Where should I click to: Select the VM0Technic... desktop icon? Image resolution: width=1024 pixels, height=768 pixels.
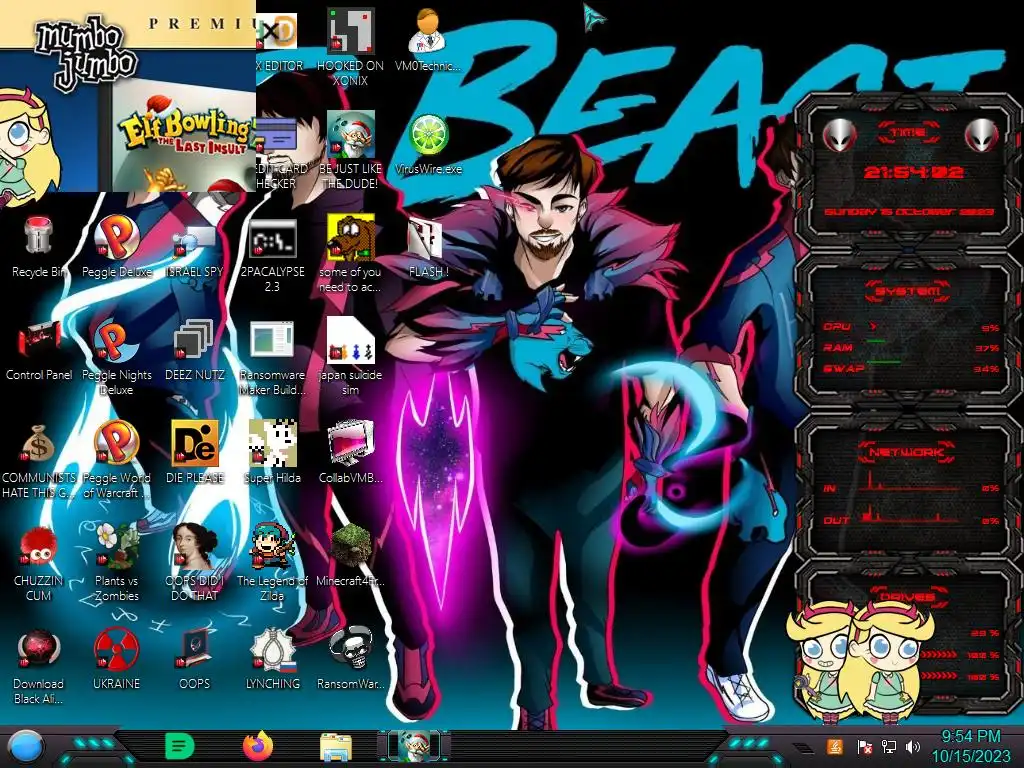428,40
